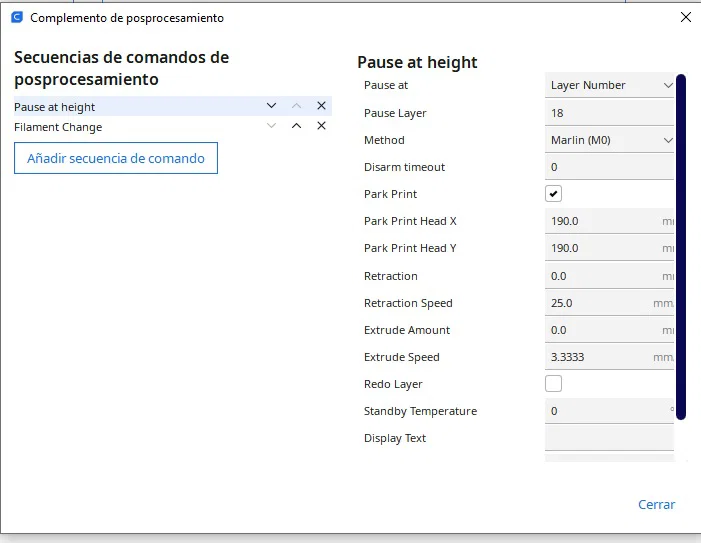The width and height of the screenshot is (701, 543).
Task: Click the Pause at height heading
Action: pos(417,63)
